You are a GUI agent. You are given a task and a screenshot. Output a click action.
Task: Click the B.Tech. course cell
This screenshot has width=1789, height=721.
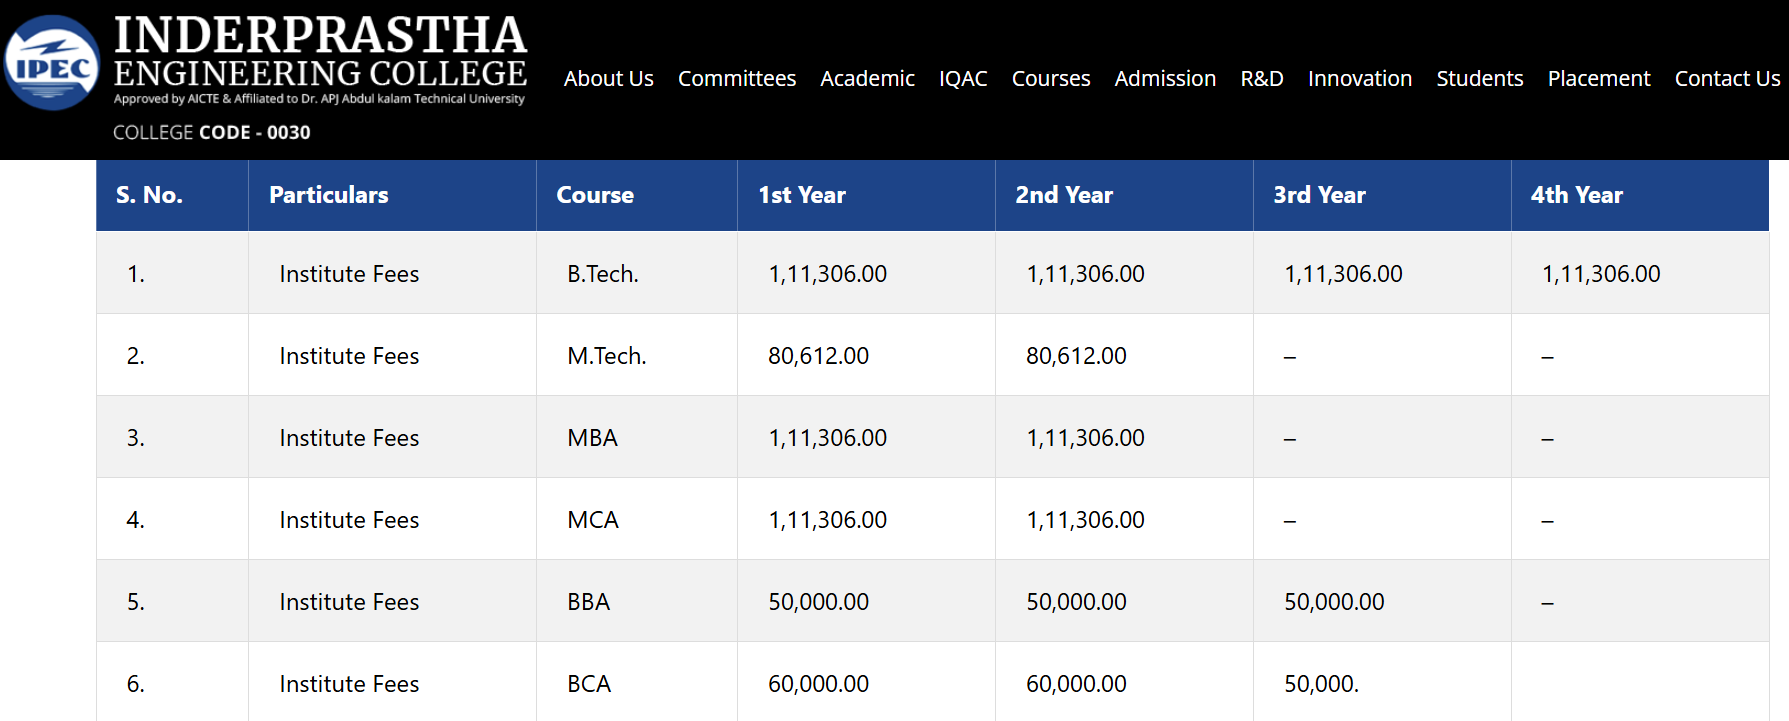637,273
